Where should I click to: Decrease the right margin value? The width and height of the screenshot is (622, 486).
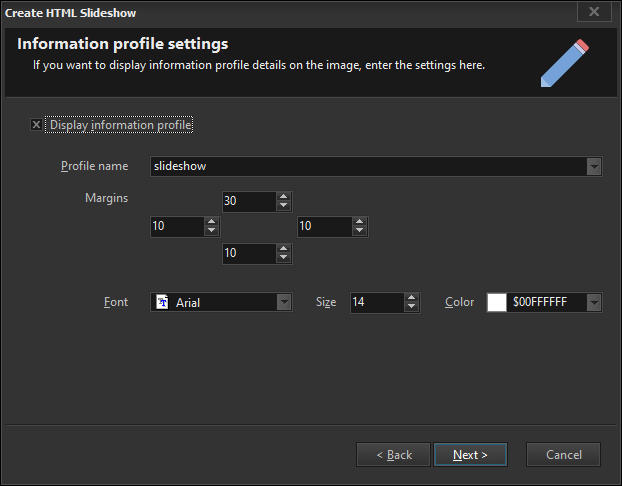(x=360, y=232)
